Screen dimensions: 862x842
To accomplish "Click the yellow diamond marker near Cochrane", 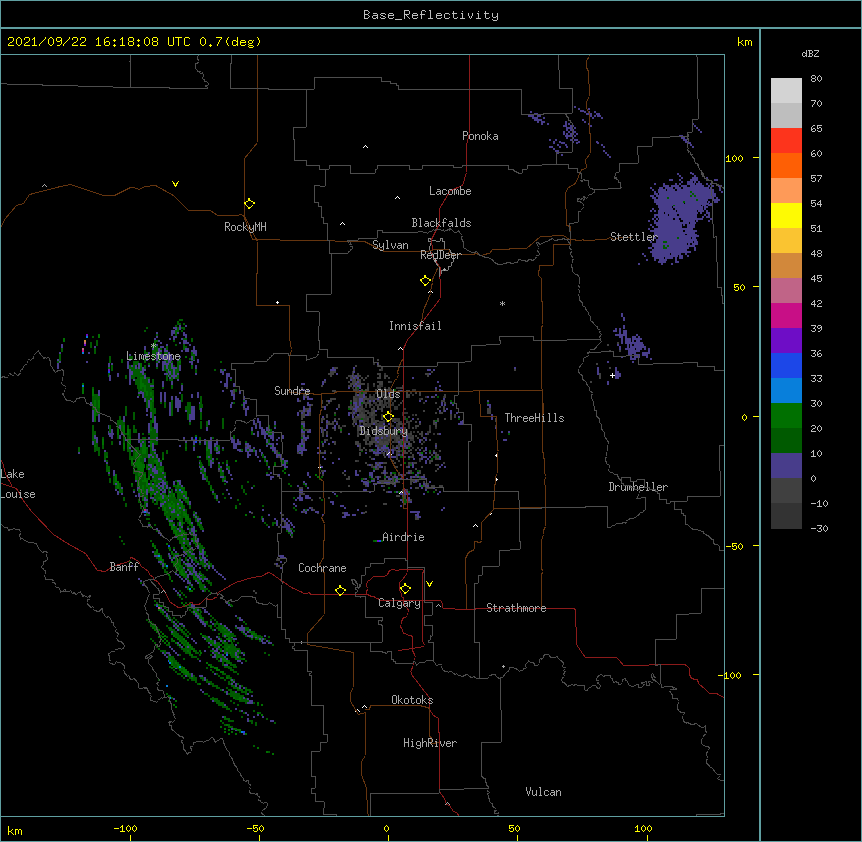I will [x=340, y=590].
